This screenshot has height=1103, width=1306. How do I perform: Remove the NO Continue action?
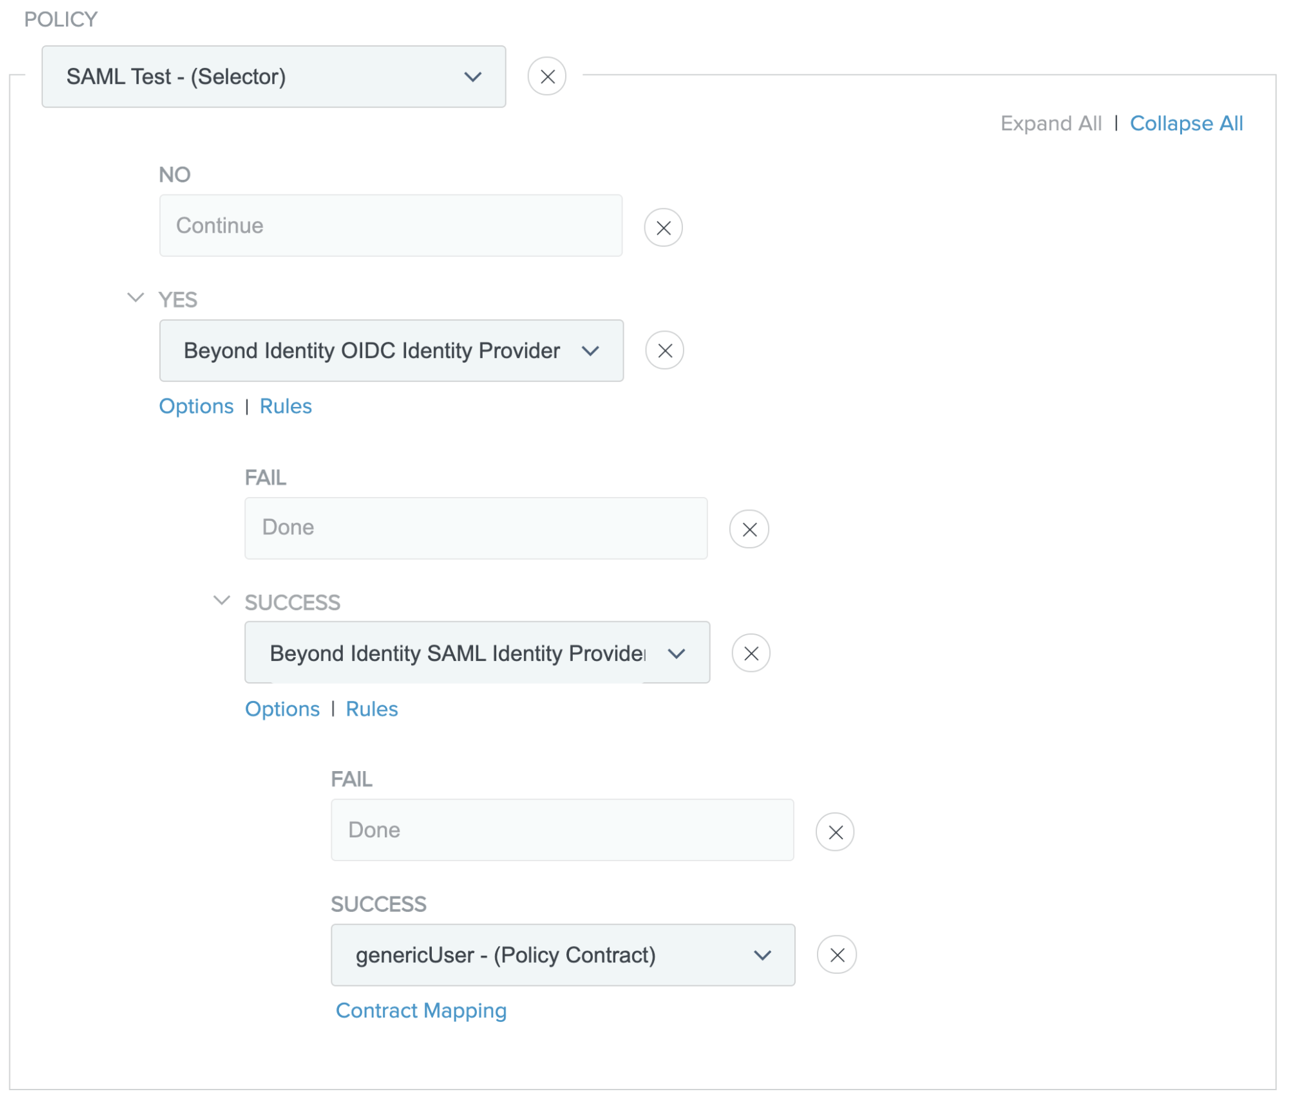tap(663, 228)
